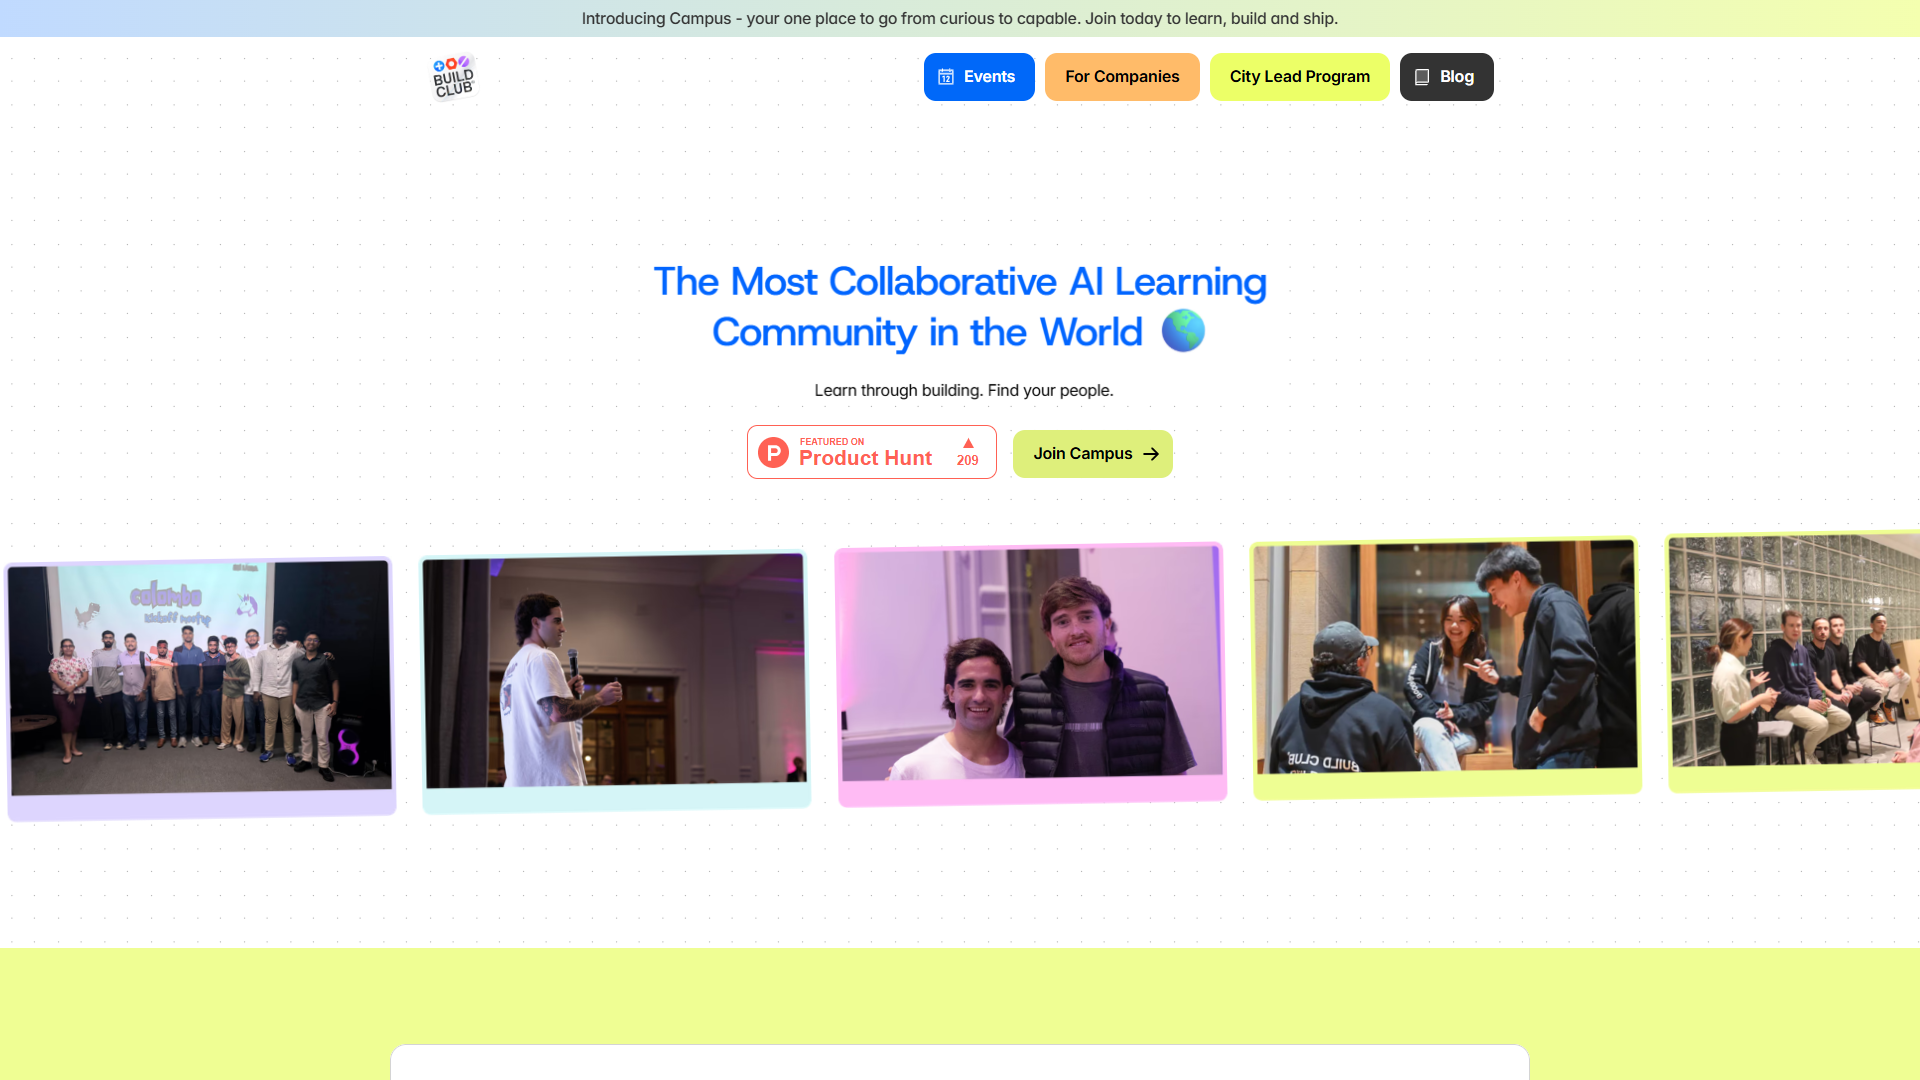Go to the Blog
This screenshot has width=1920, height=1080.
coord(1446,77)
